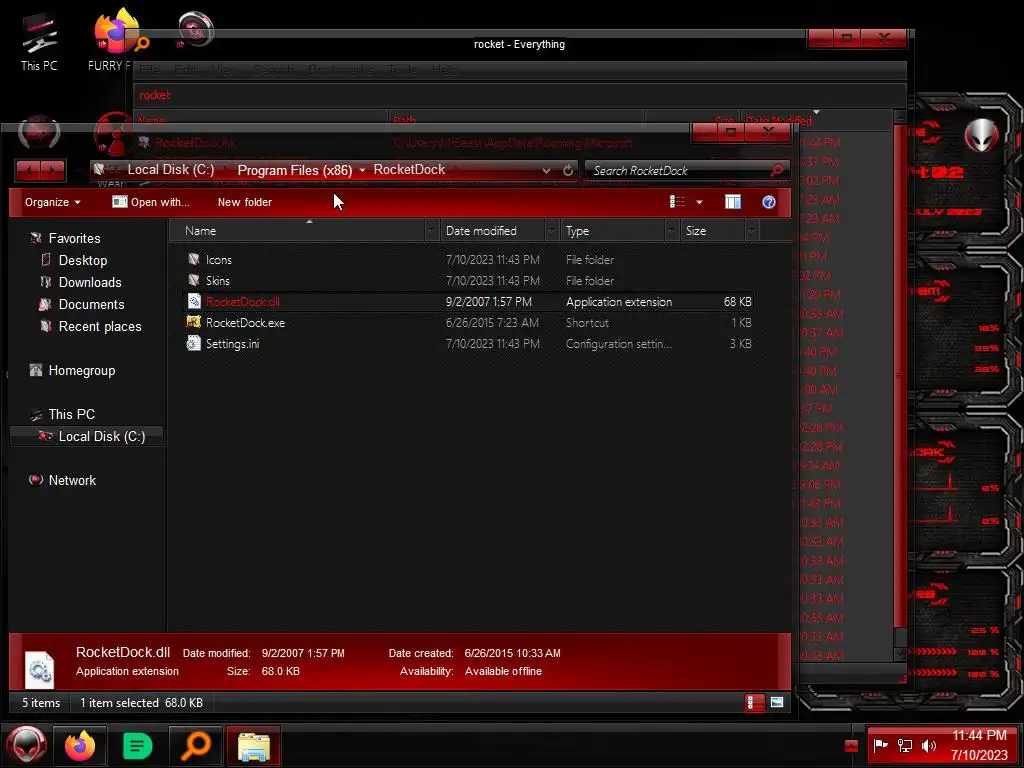This screenshot has height=768, width=1024.
Task: Launch Firefox from the taskbar
Action: [x=80, y=745]
